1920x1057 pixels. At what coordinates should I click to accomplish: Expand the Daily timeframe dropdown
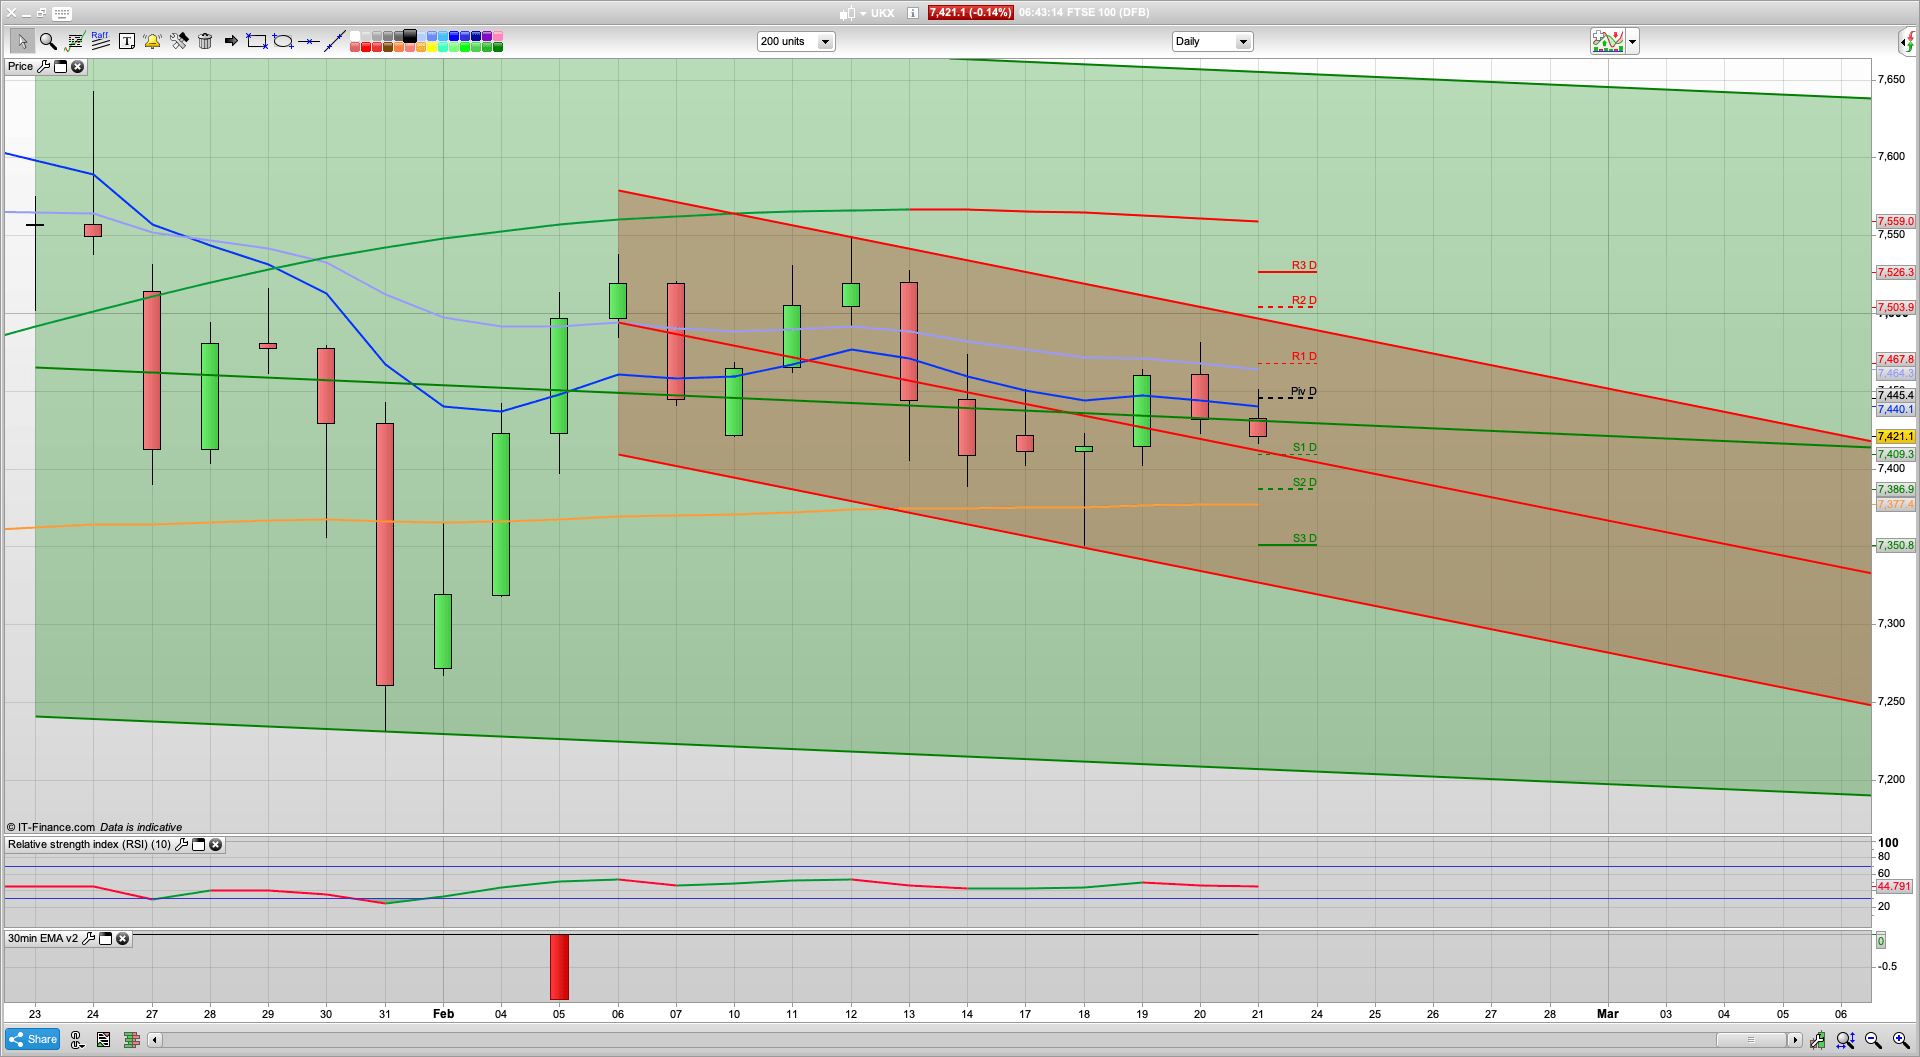pos(1242,41)
